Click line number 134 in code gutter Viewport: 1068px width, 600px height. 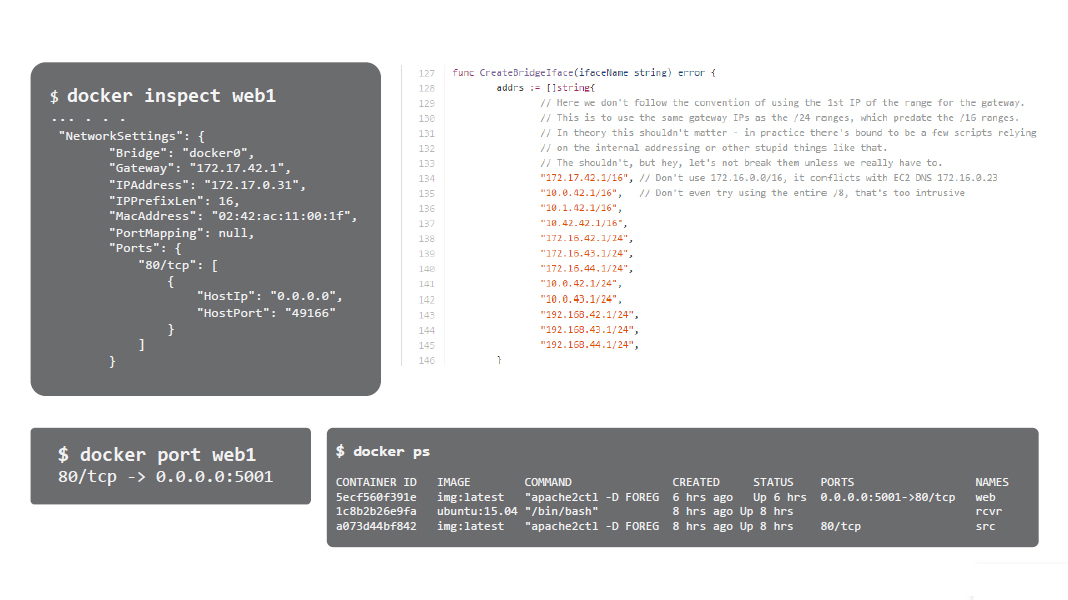(427, 178)
